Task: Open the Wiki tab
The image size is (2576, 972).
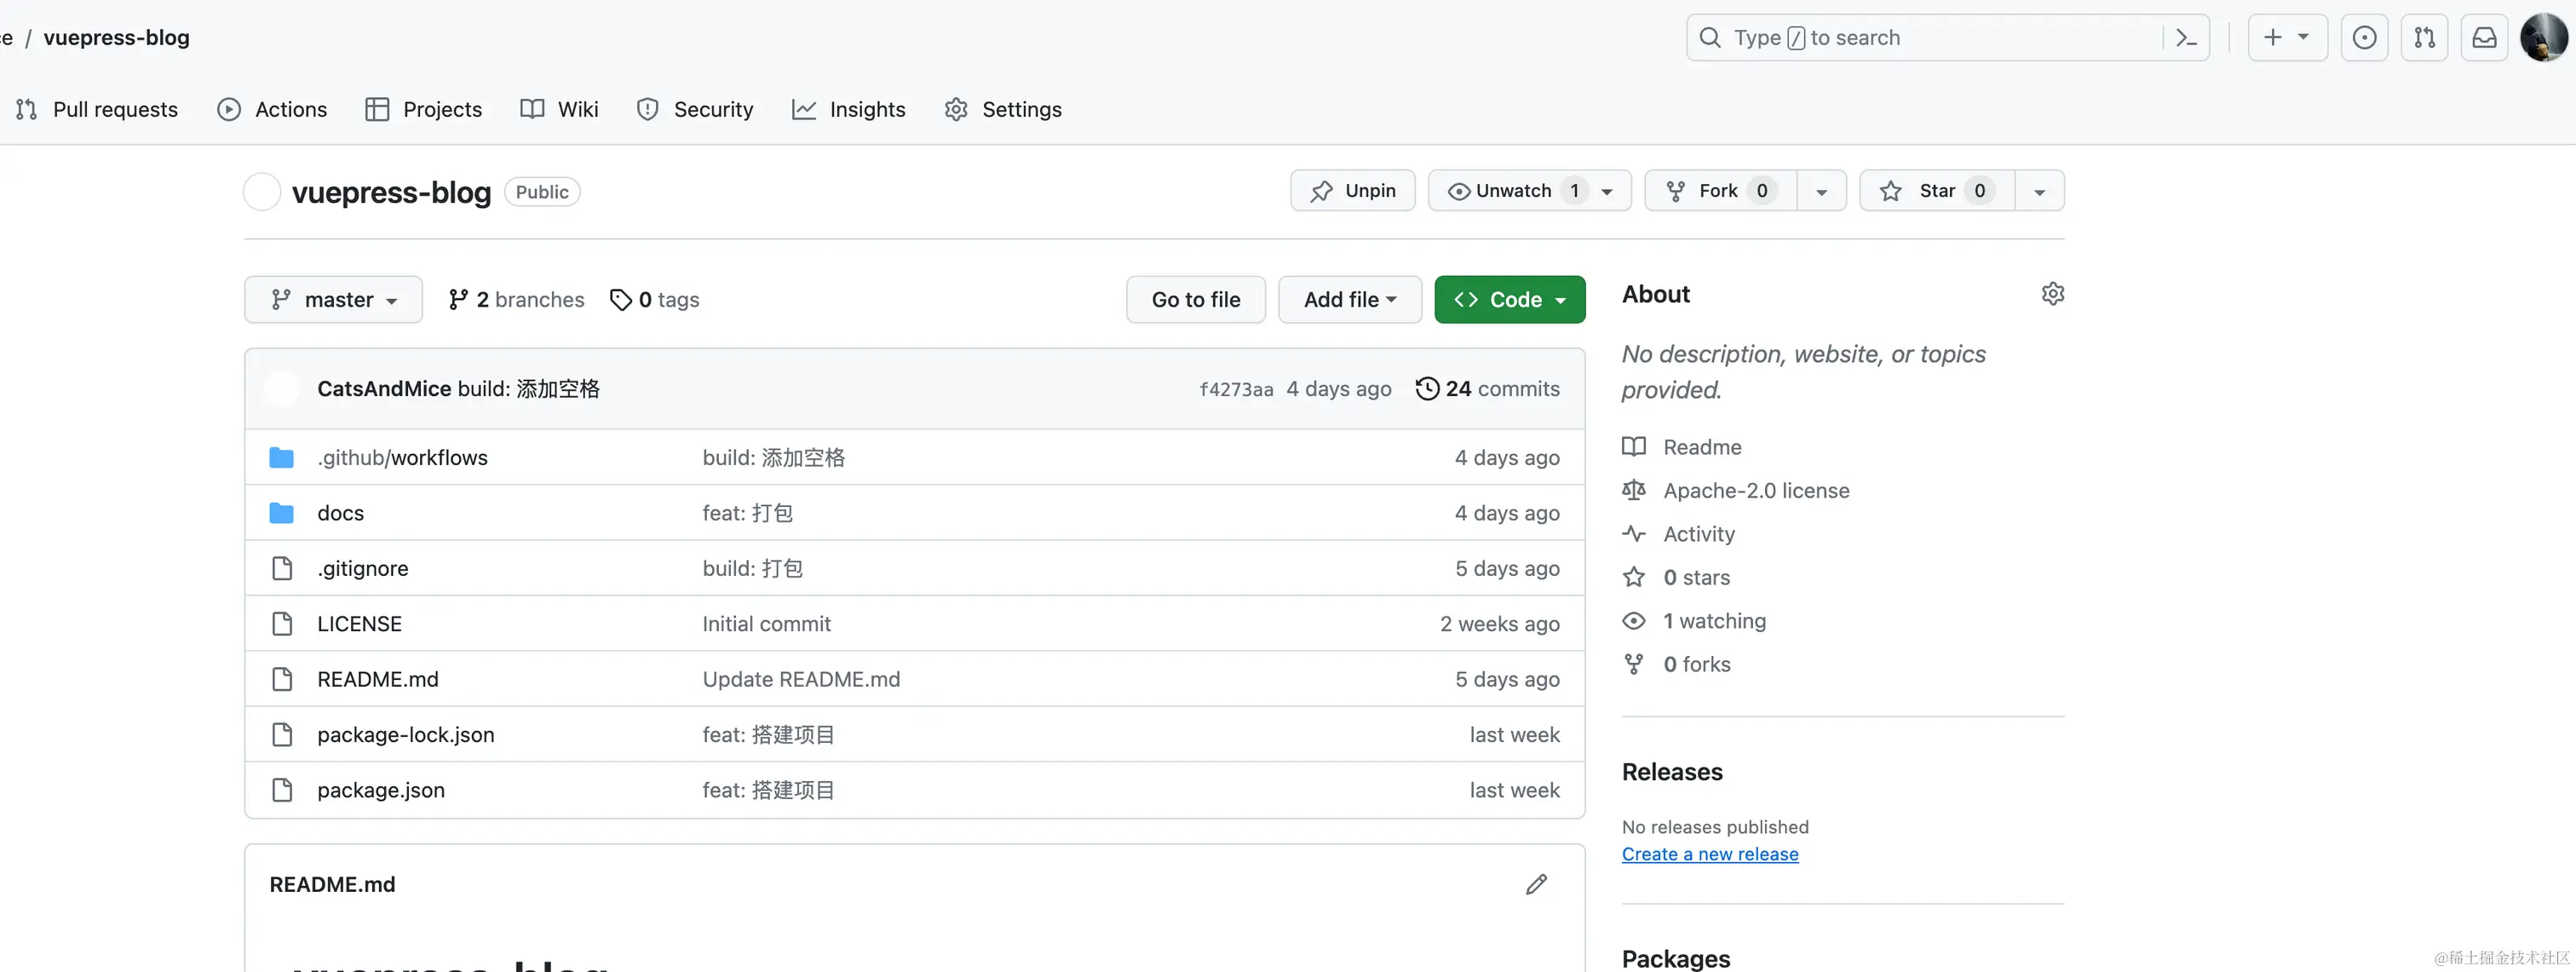Action: click(x=559, y=110)
